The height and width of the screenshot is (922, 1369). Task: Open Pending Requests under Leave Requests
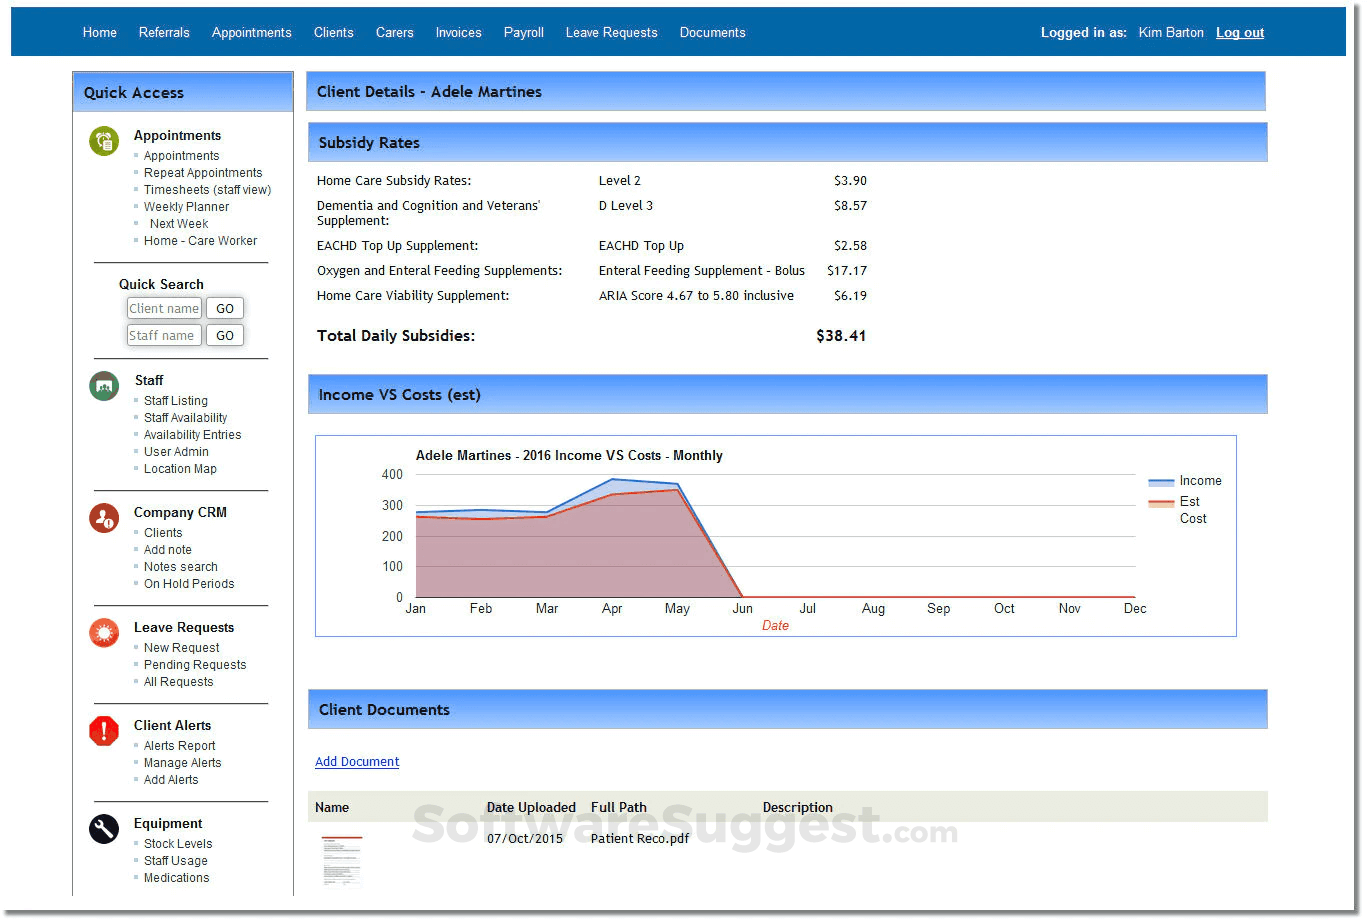tap(194, 665)
